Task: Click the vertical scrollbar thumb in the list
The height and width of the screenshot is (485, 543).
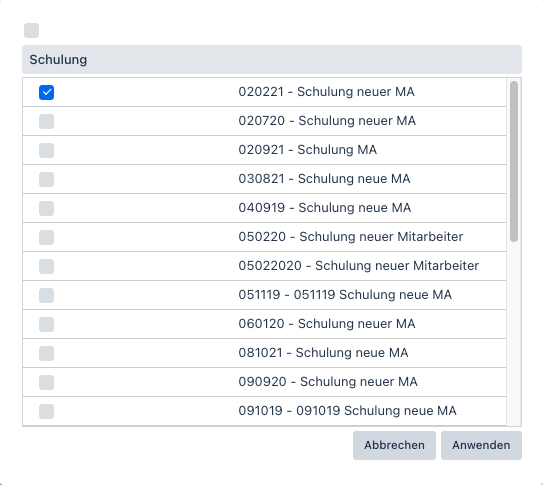Action: pos(514,161)
